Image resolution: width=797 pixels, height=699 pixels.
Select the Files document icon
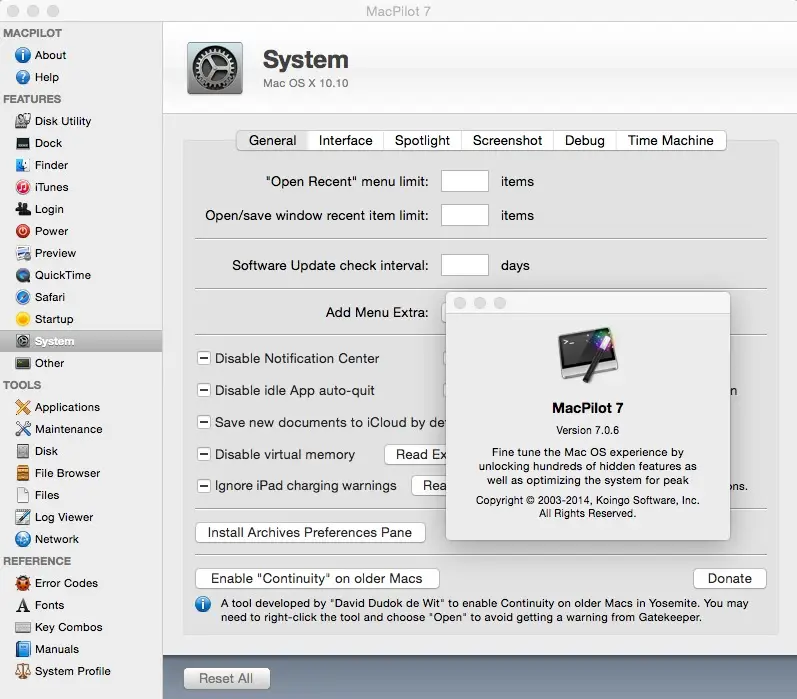click(x=22, y=495)
